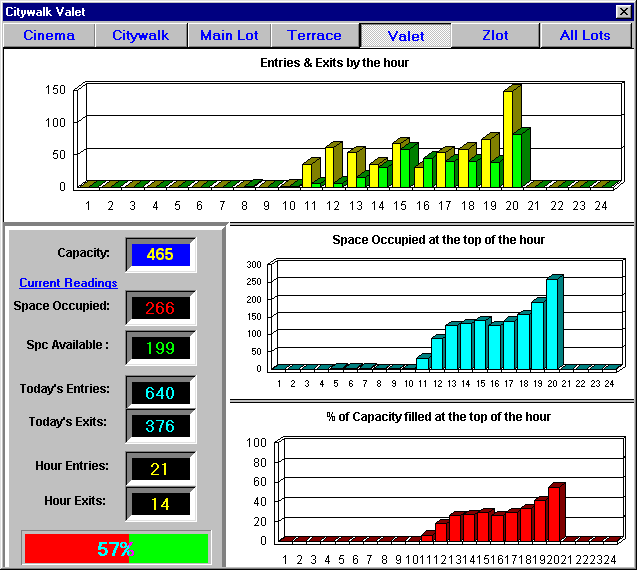This screenshot has width=637, height=570.
Task: Click the "Capacity:" label
Action: tap(83, 253)
